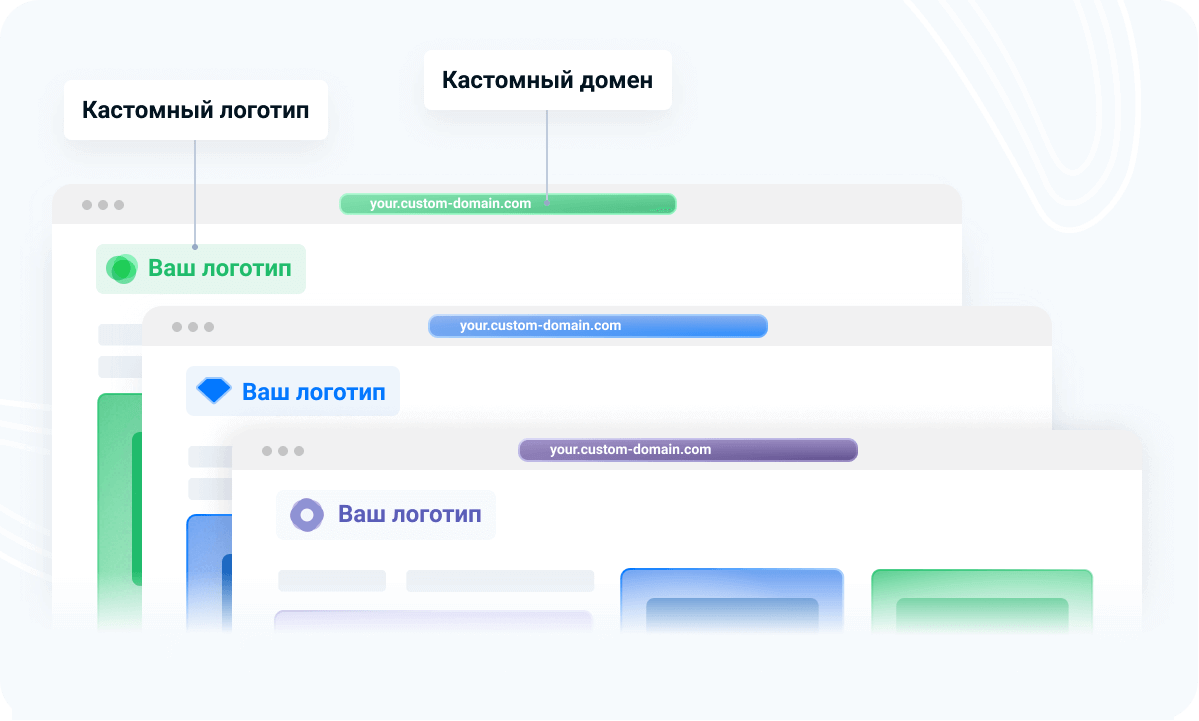Select the blue "Ваш логотип" text
Viewport: 1199px width, 721px height.
point(313,391)
